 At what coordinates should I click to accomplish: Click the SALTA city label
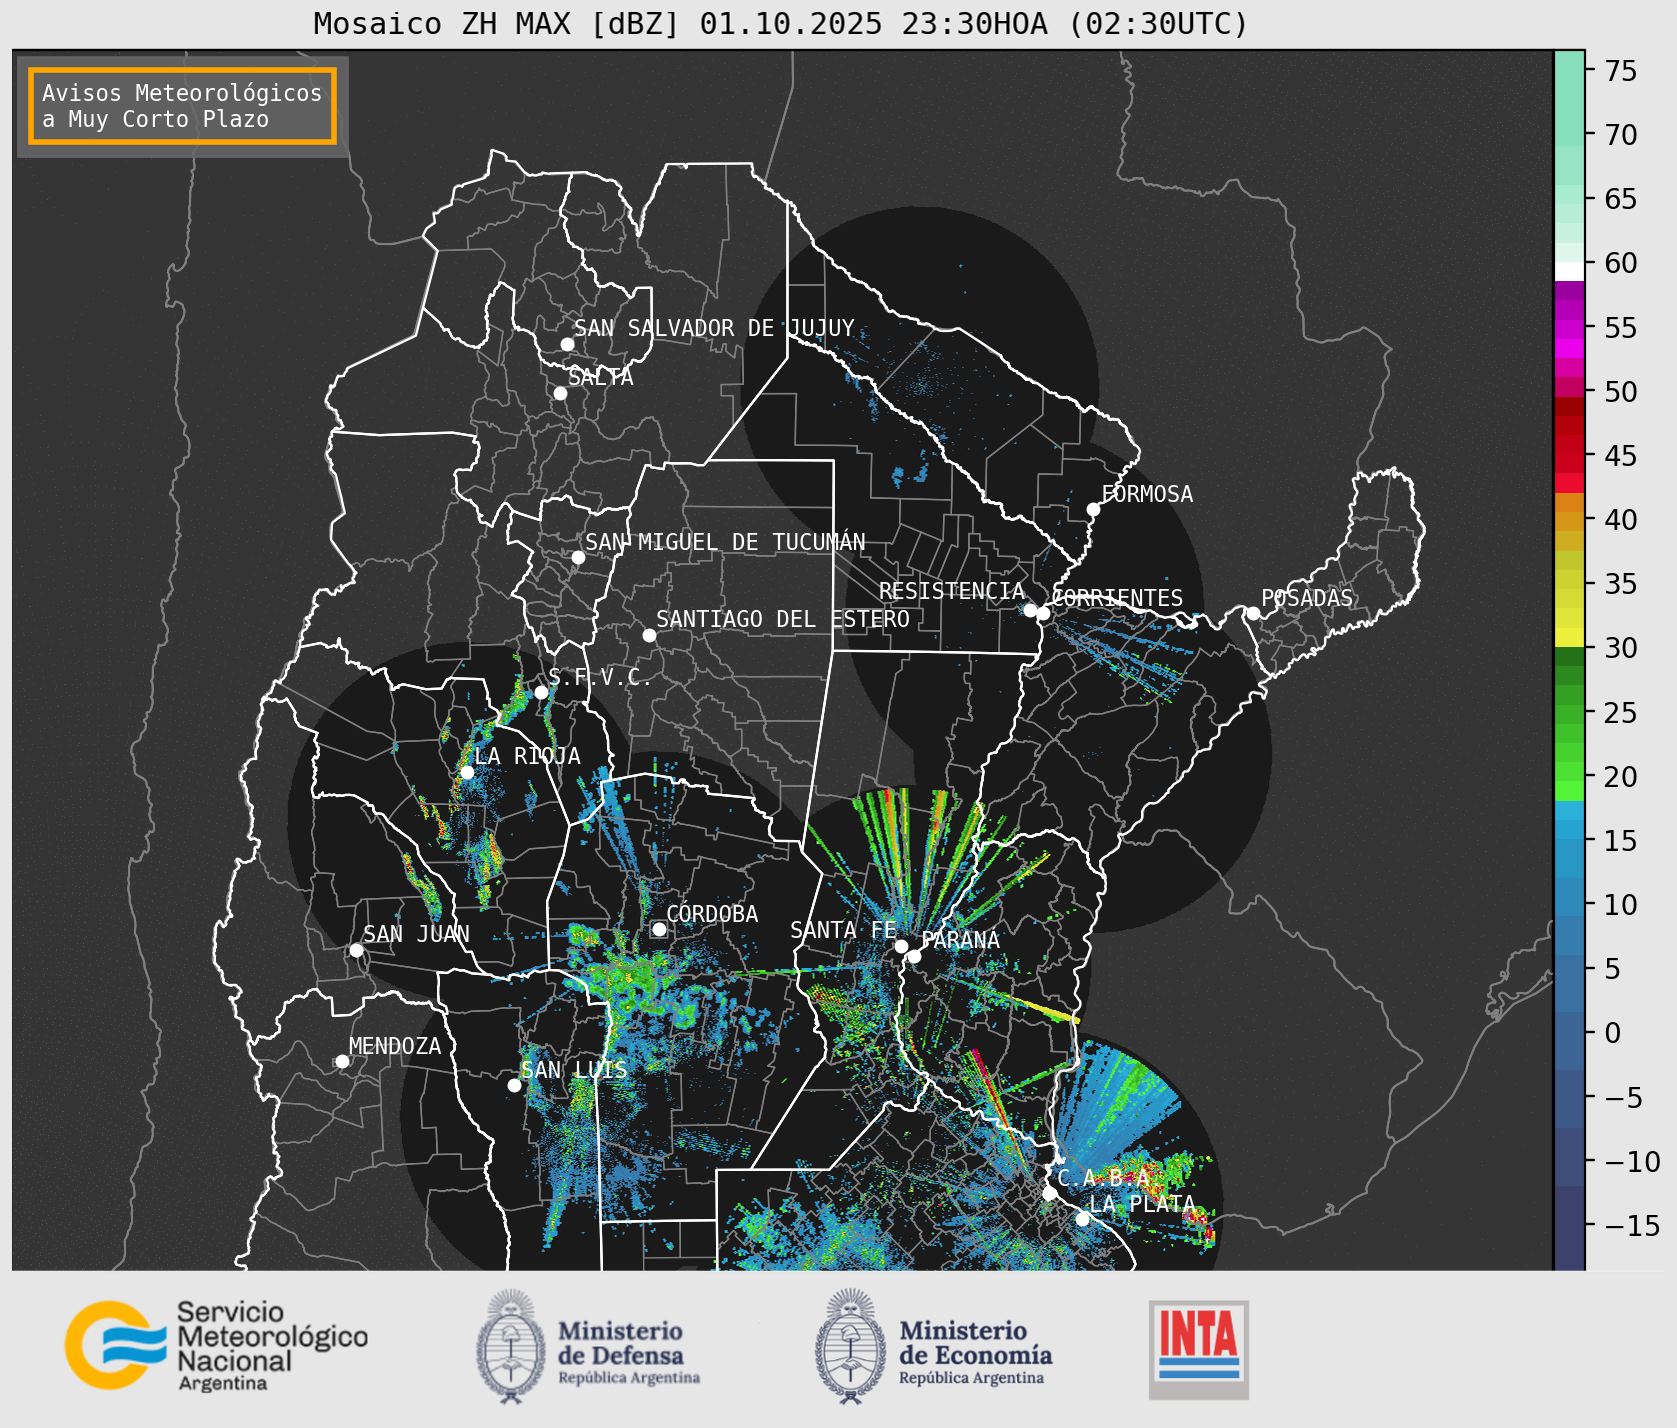(x=600, y=377)
